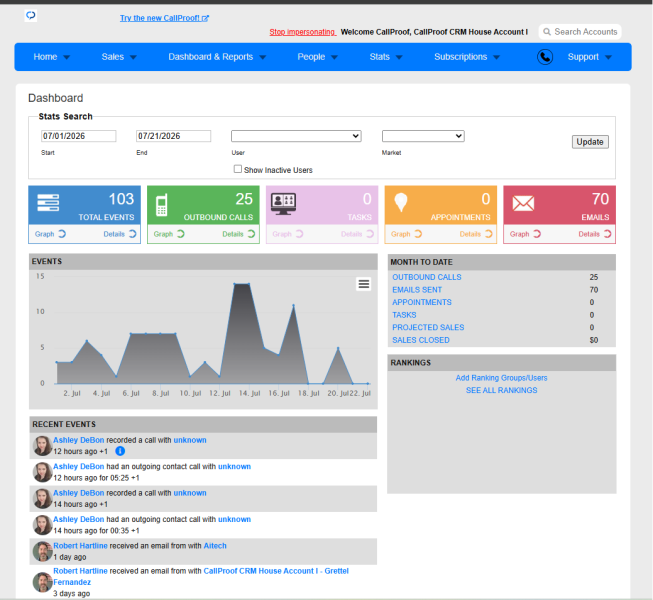Click the Search Accounts field
Image resolution: width=653 pixels, height=600 pixels.
(580, 32)
